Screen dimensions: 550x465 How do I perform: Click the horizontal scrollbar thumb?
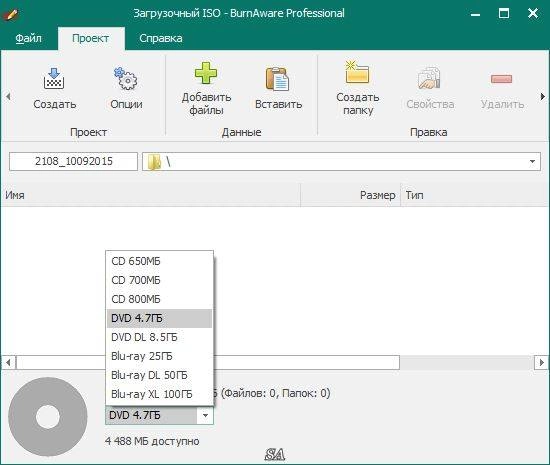coord(208,362)
